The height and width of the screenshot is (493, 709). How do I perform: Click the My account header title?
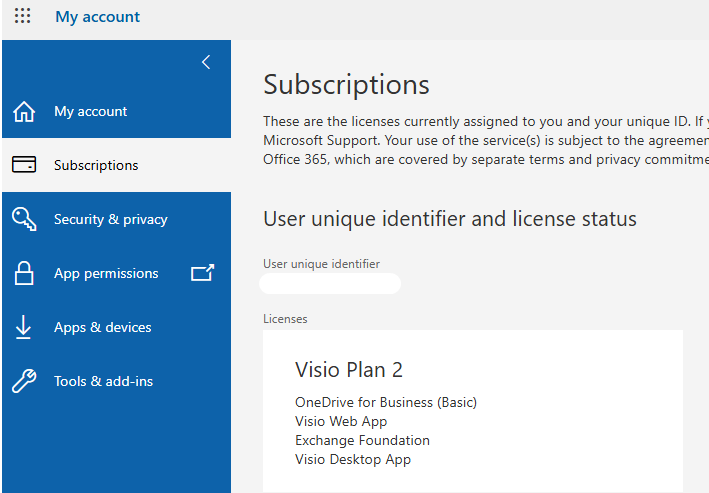(x=97, y=17)
